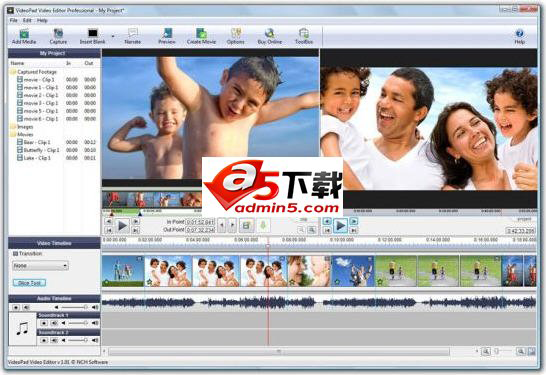The width and height of the screenshot is (546, 375).
Task: Zoom out the clip preview strip
Action: 301,229
